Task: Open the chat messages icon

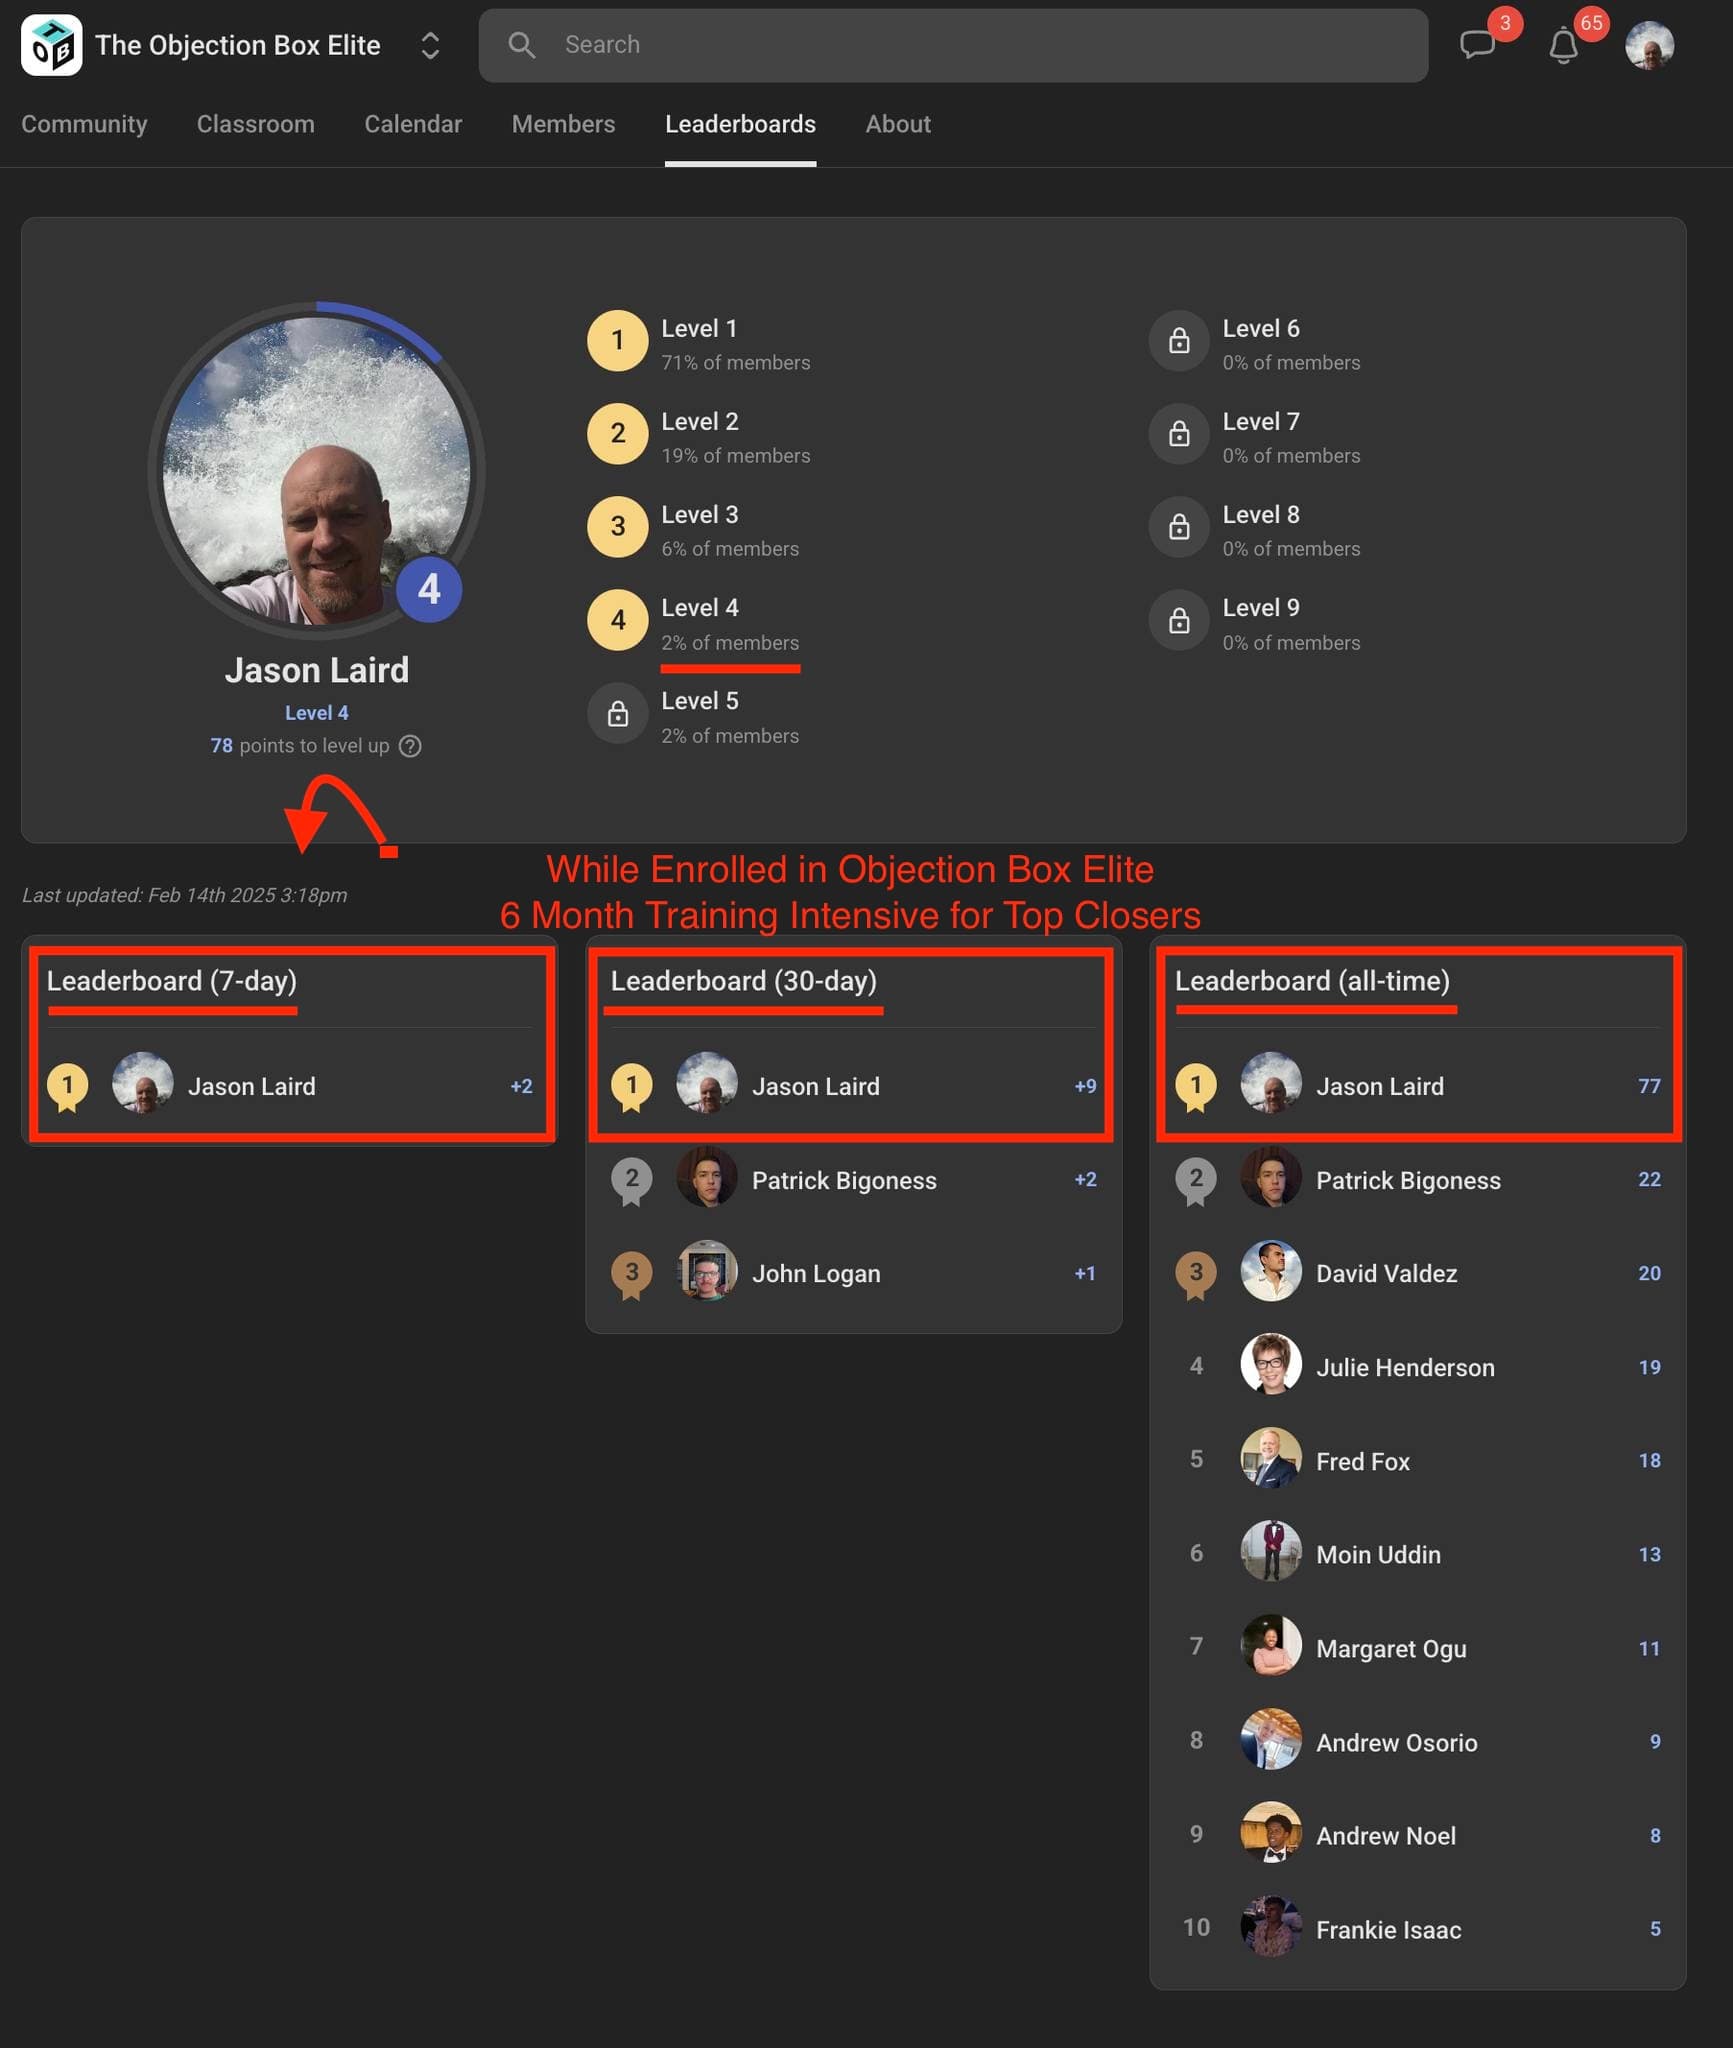Action: point(1477,44)
